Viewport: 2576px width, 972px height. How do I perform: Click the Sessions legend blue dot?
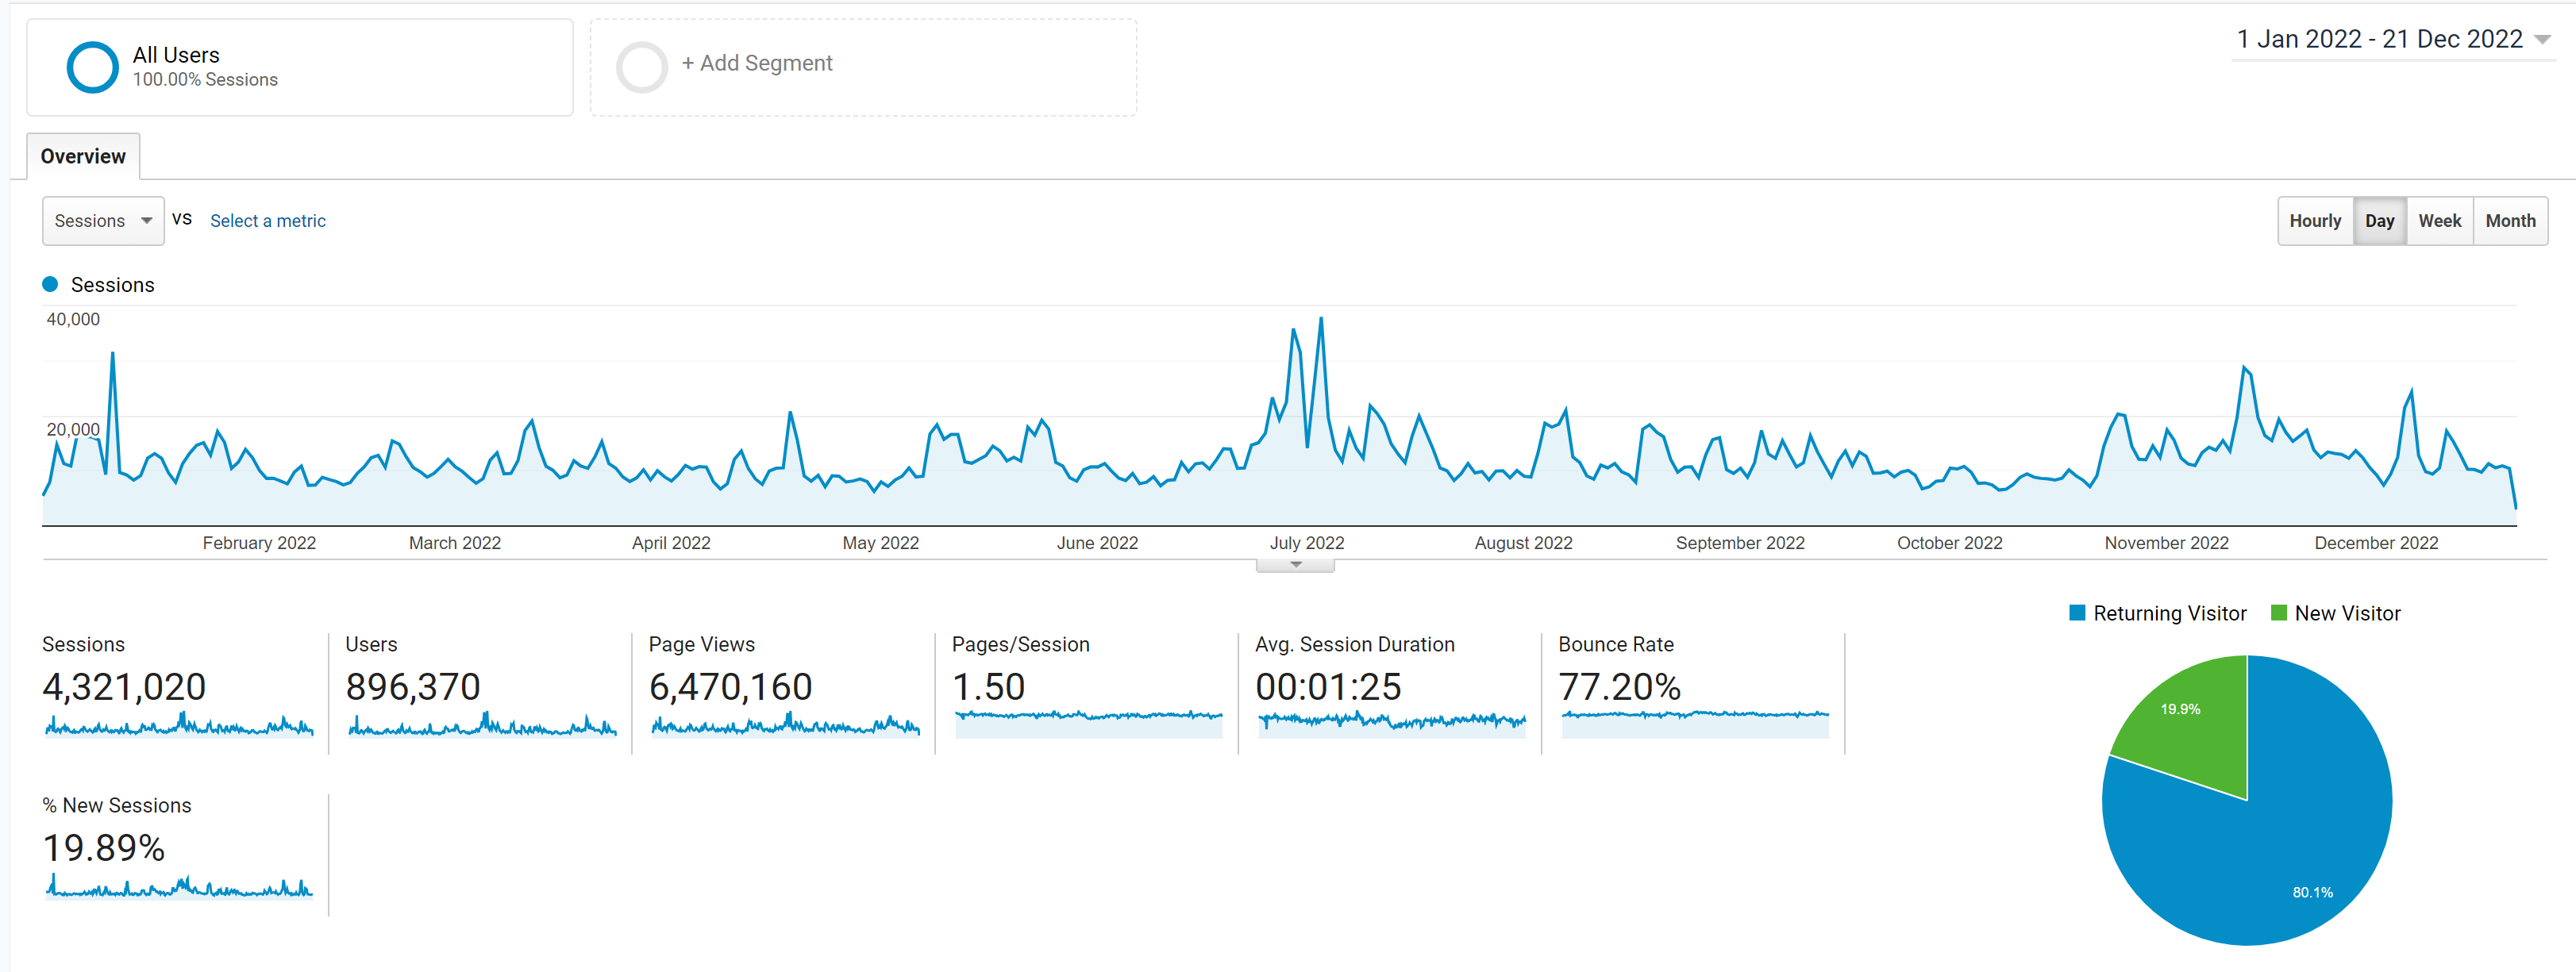click(50, 285)
